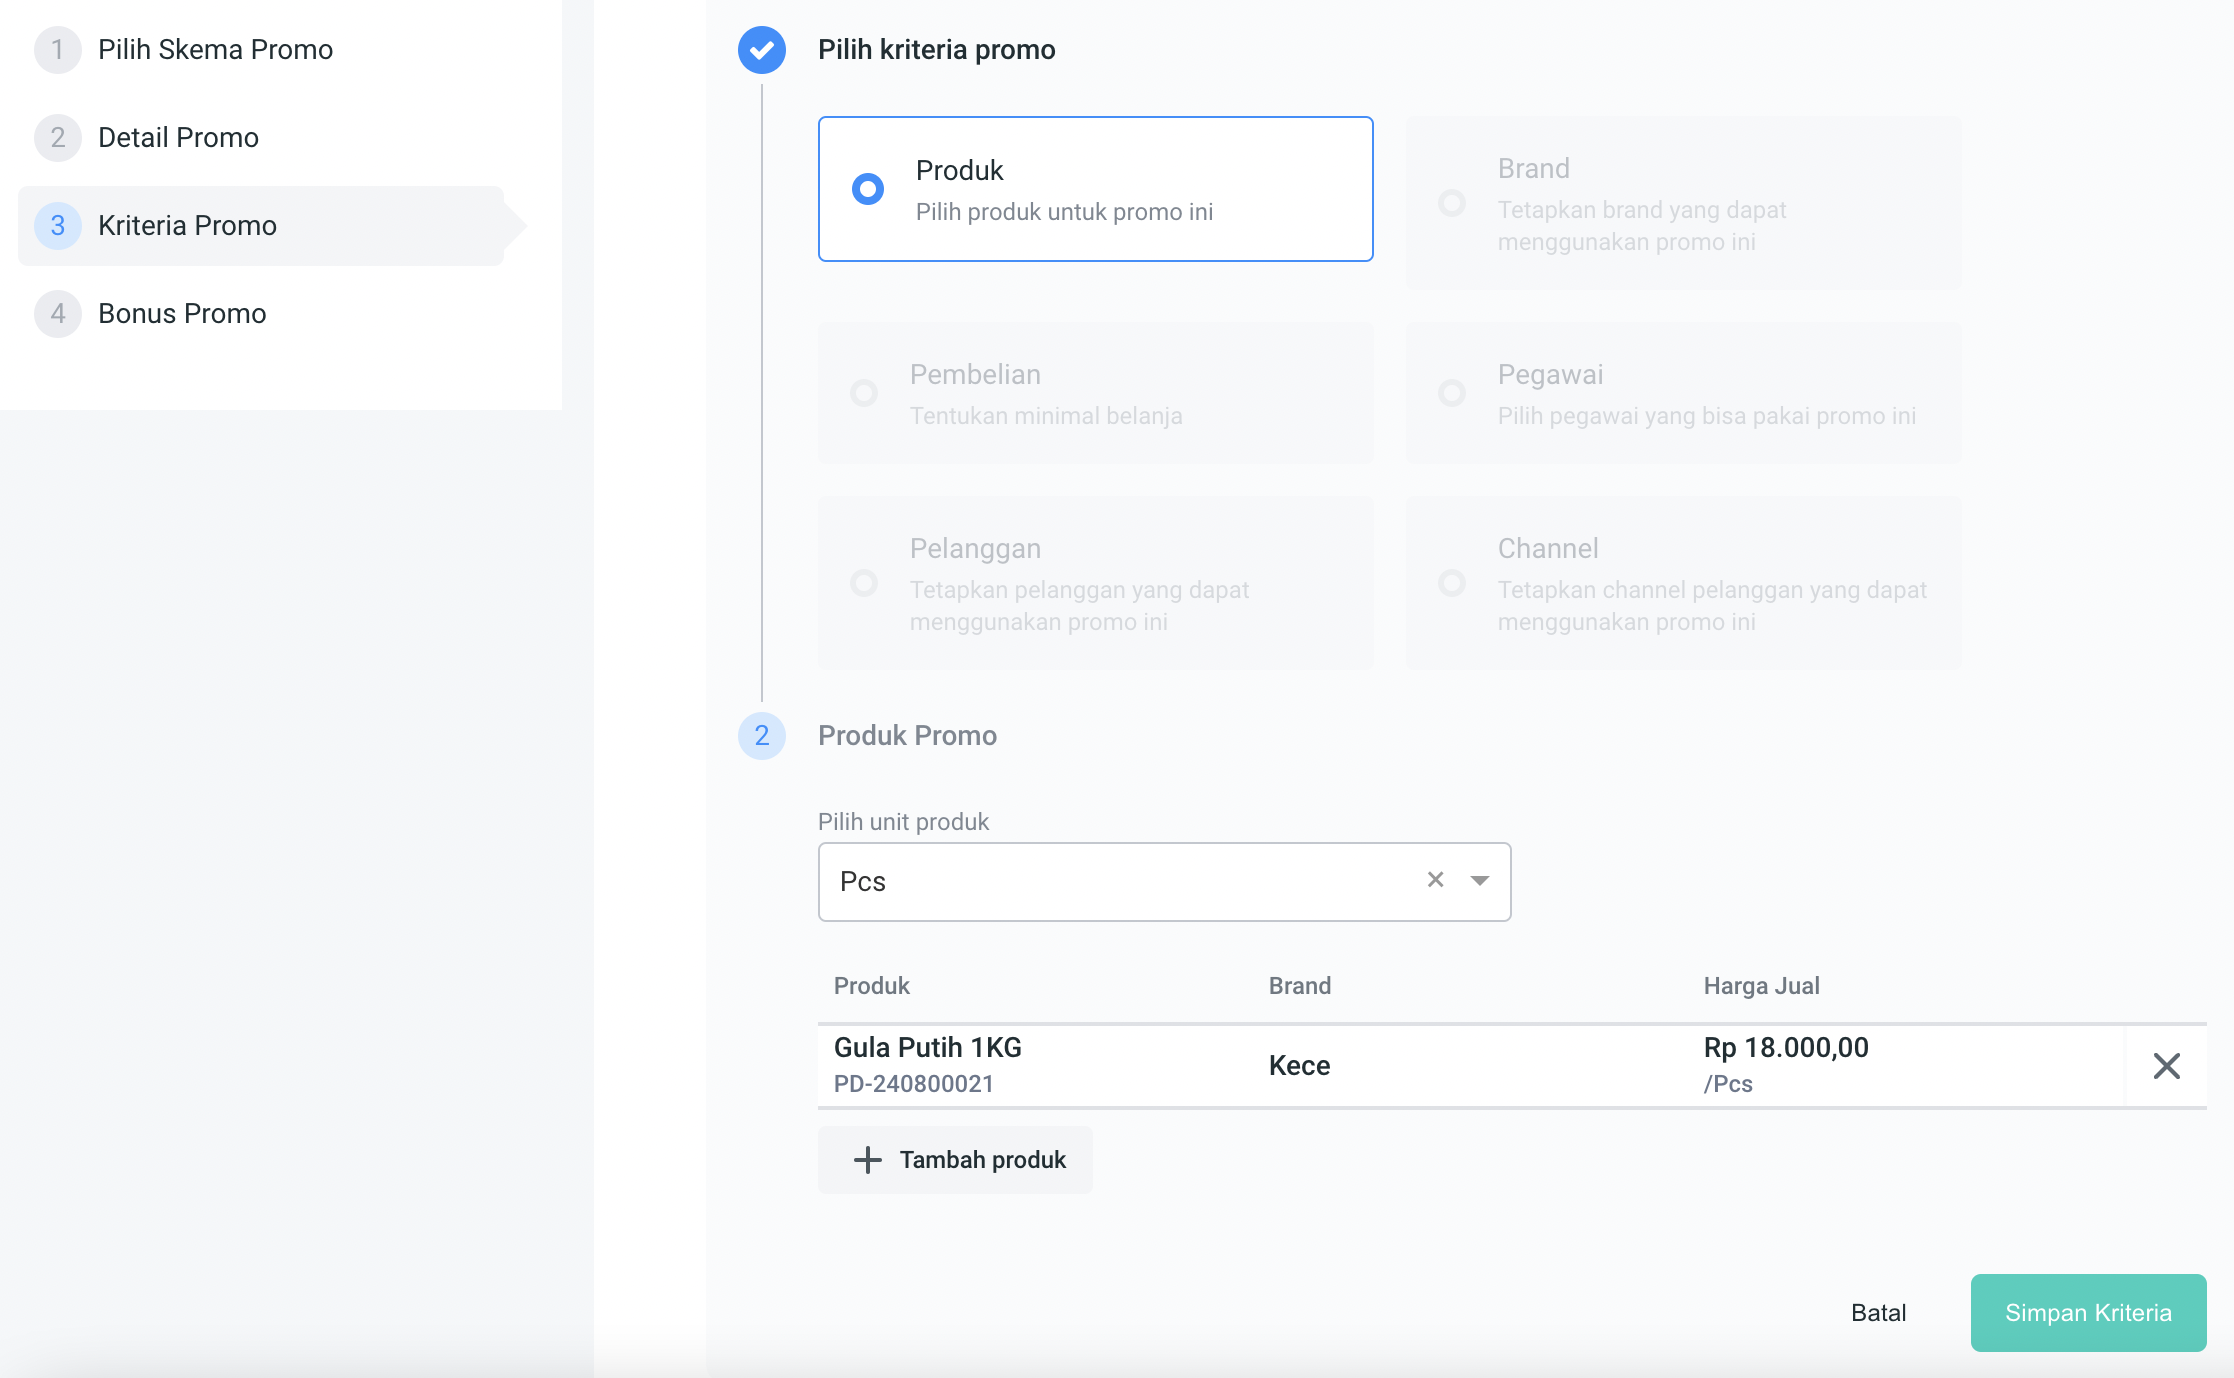The width and height of the screenshot is (2234, 1378).
Task: Click the blue checkmark step icon
Action: coord(761,50)
